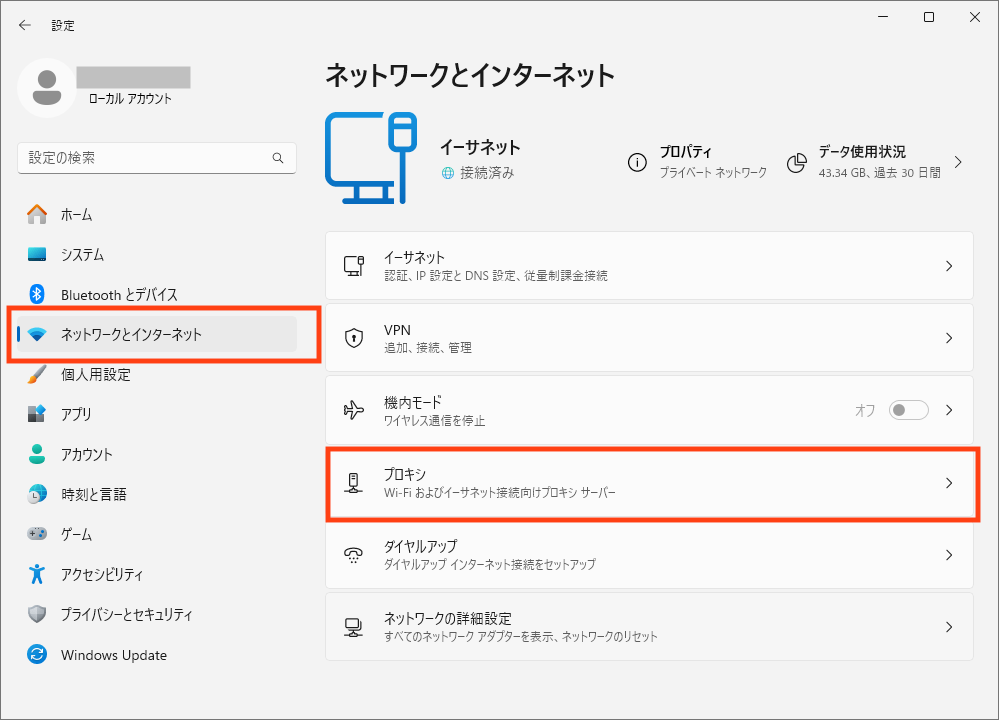Open the システム sidebar item
This screenshot has width=999, height=720.
pyautogui.click(x=82, y=255)
